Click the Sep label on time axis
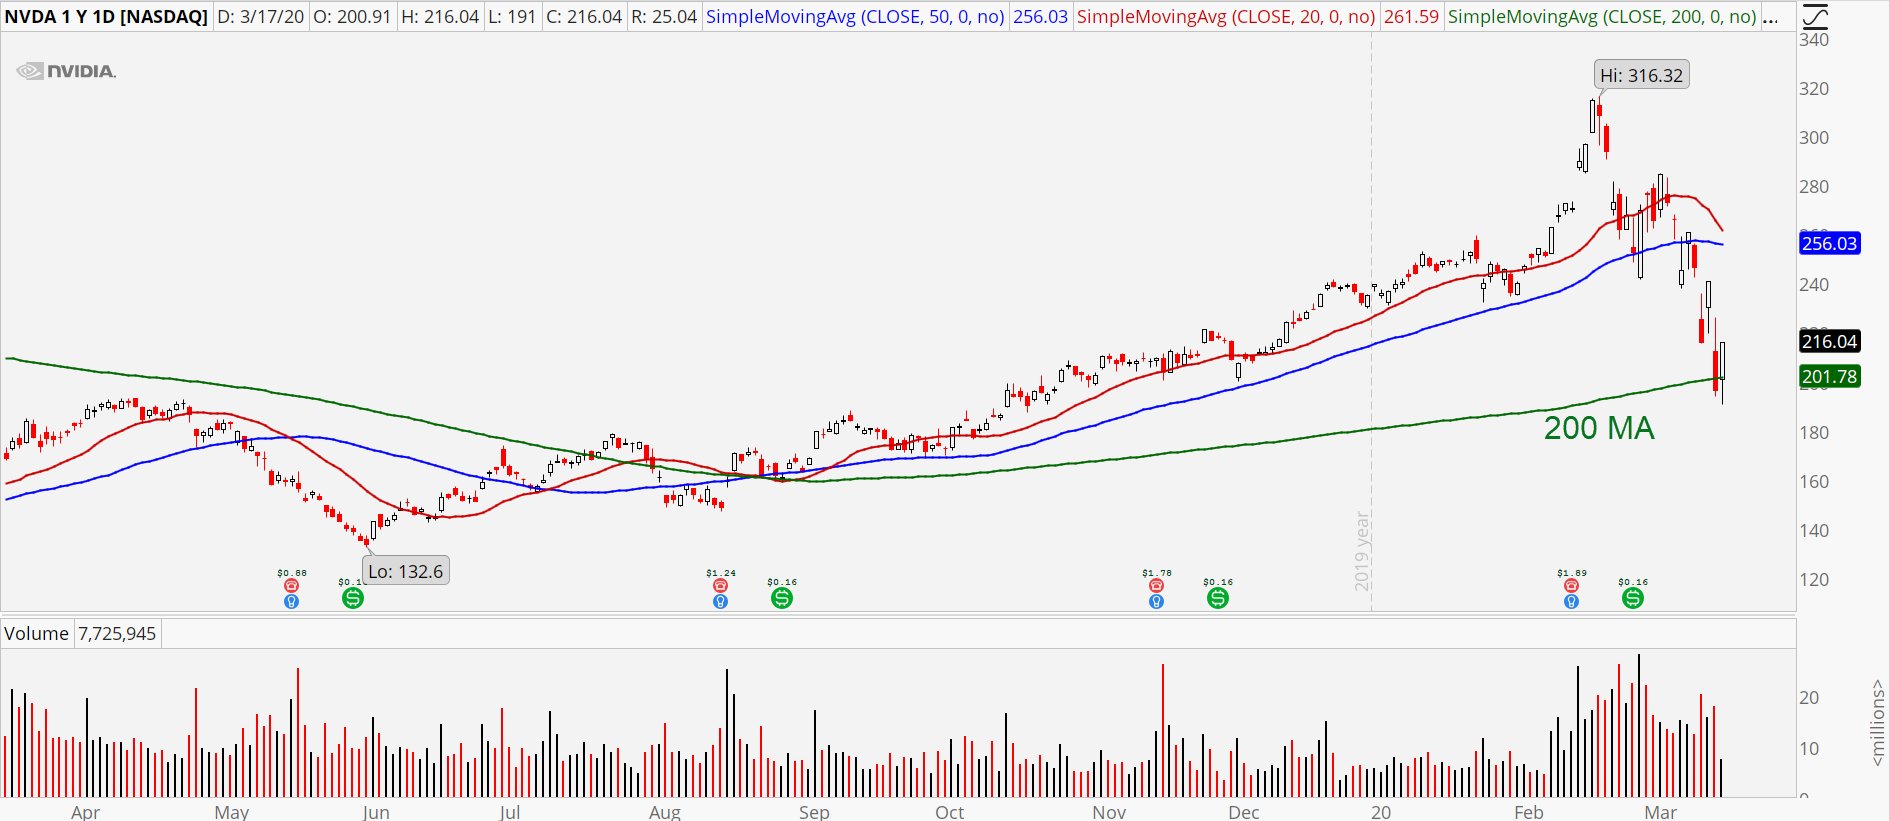This screenshot has width=1889, height=821. 814,812
